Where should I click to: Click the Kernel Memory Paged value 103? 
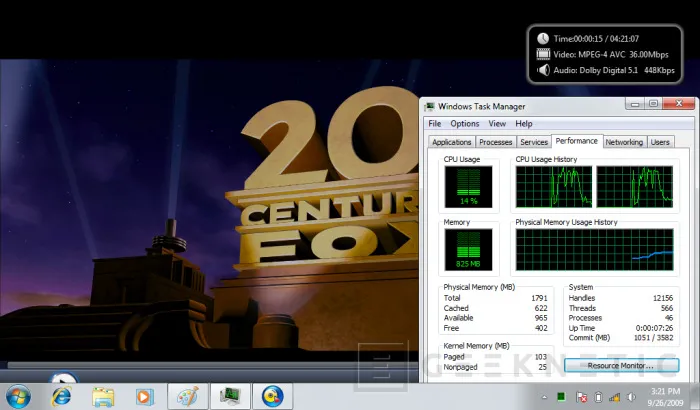point(541,357)
